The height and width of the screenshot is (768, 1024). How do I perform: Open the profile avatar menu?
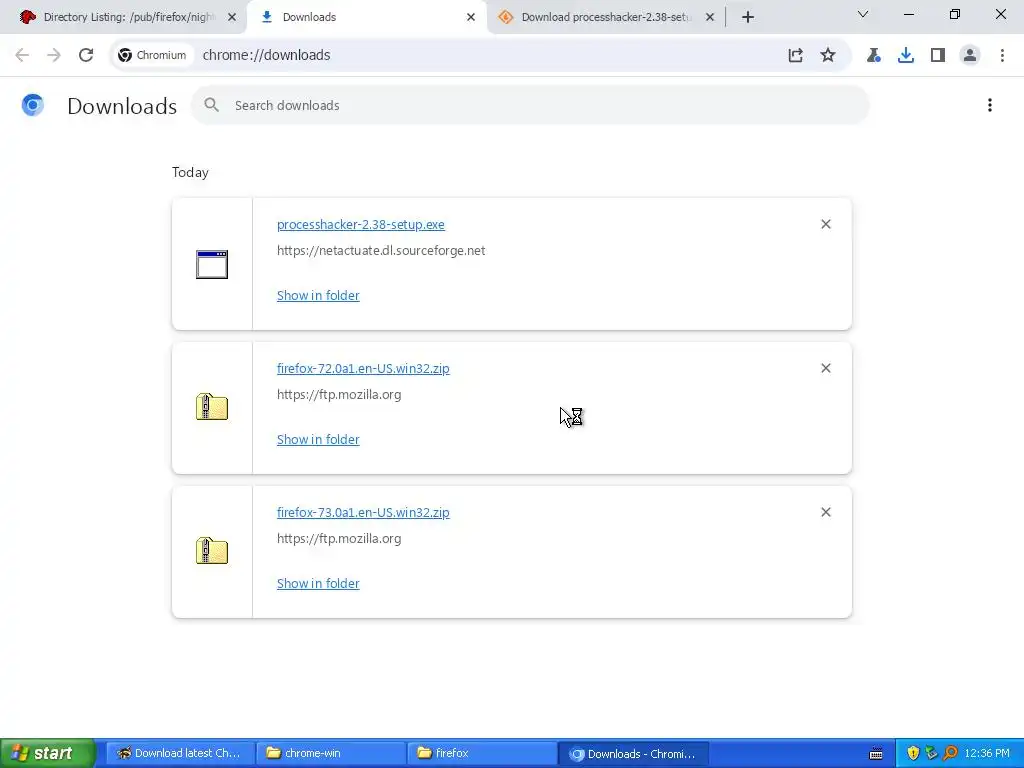[970, 55]
